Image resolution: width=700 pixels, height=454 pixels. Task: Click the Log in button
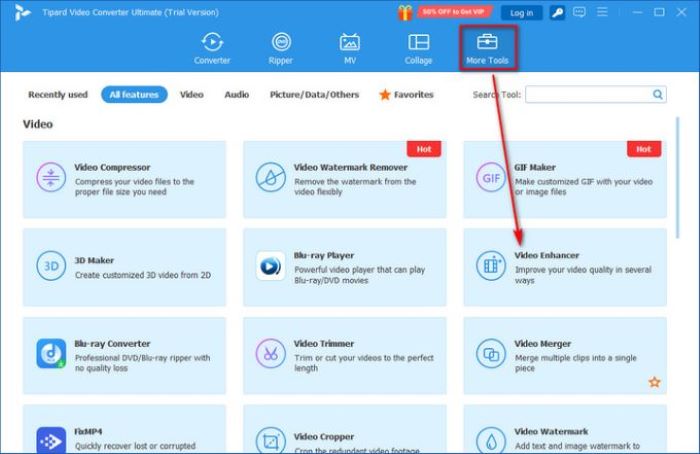(521, 13)
